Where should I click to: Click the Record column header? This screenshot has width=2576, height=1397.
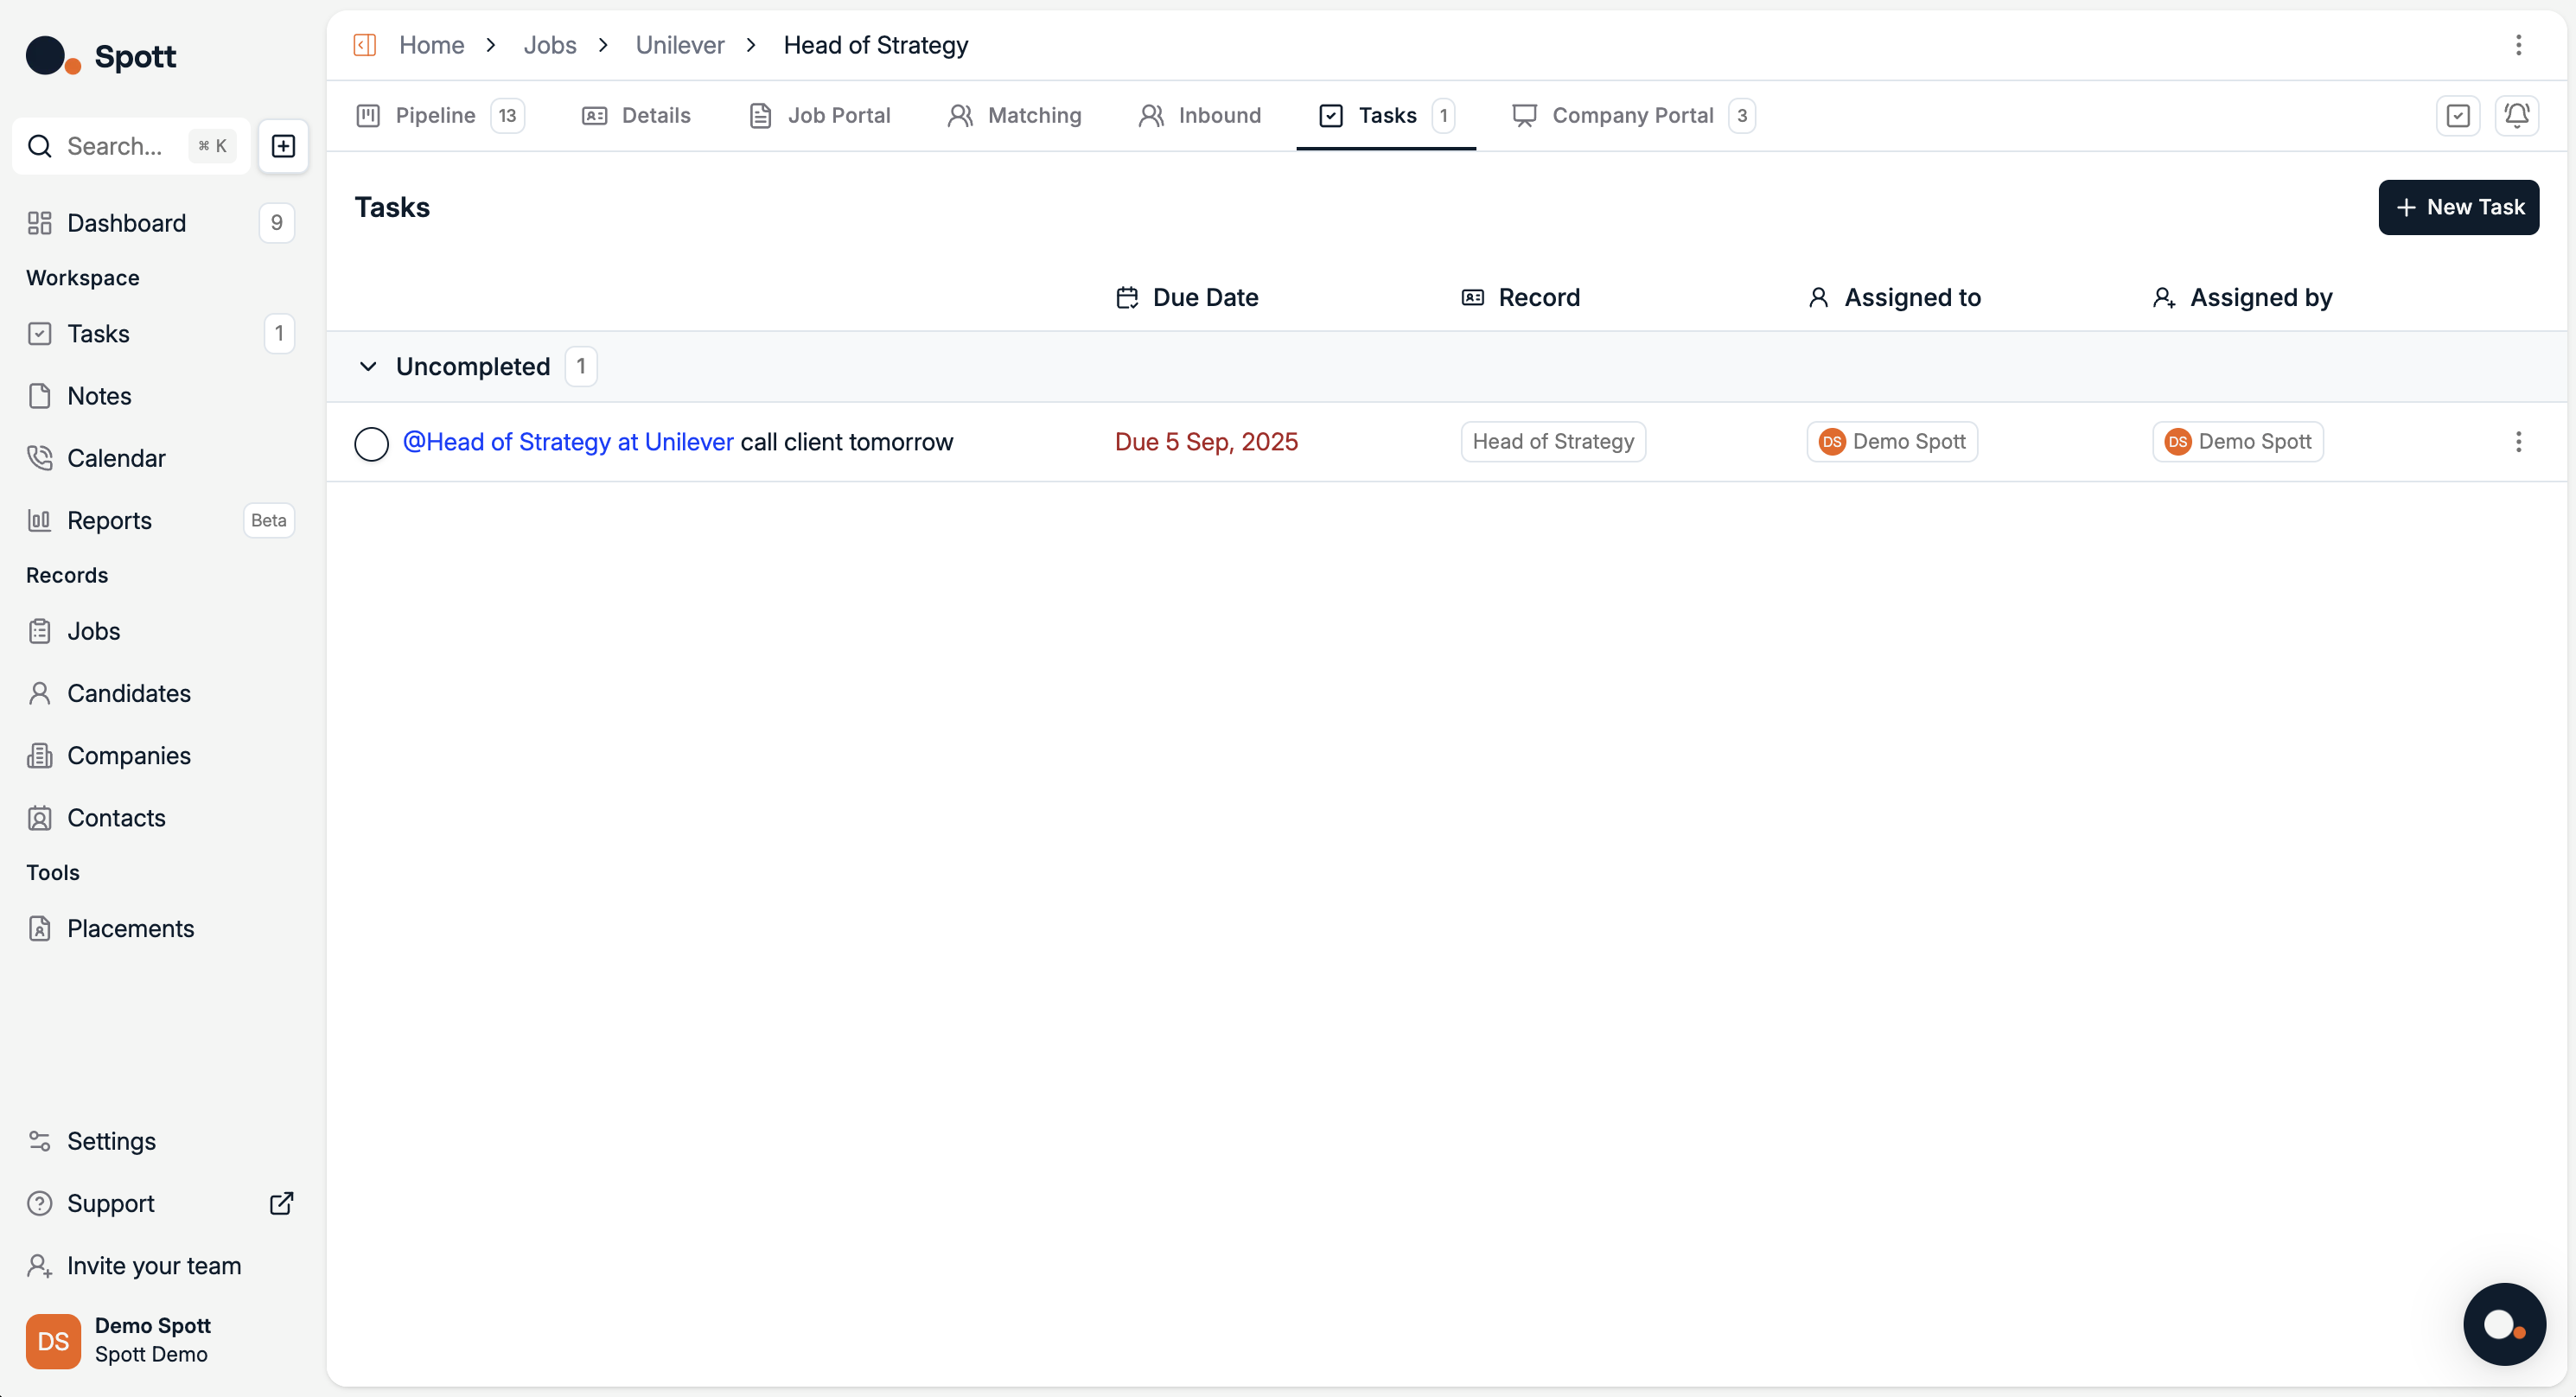tap(1521, 298)
